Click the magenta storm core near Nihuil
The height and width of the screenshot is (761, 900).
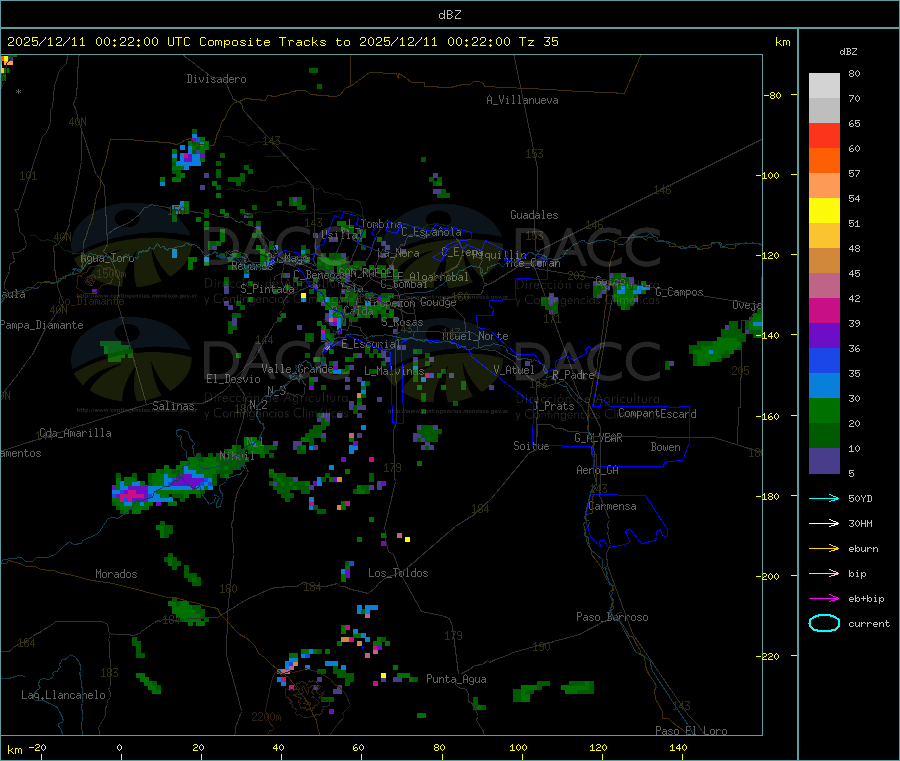[134, 494]
